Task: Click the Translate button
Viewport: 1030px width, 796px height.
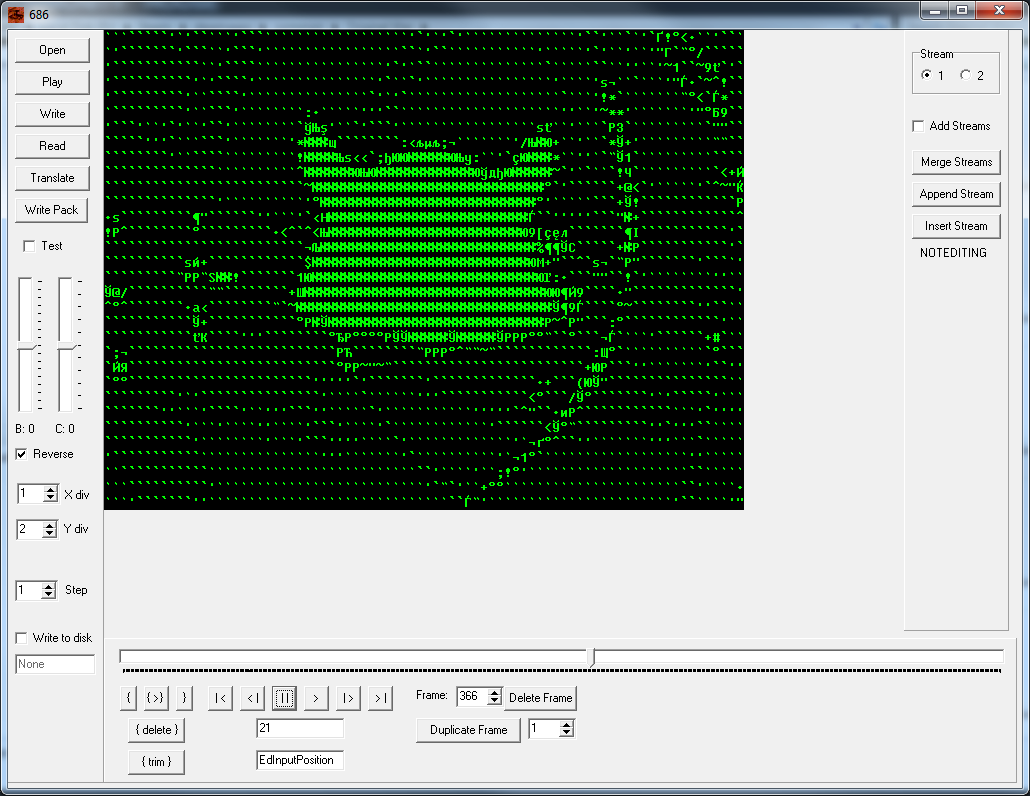Action: (x=52, y=178)
